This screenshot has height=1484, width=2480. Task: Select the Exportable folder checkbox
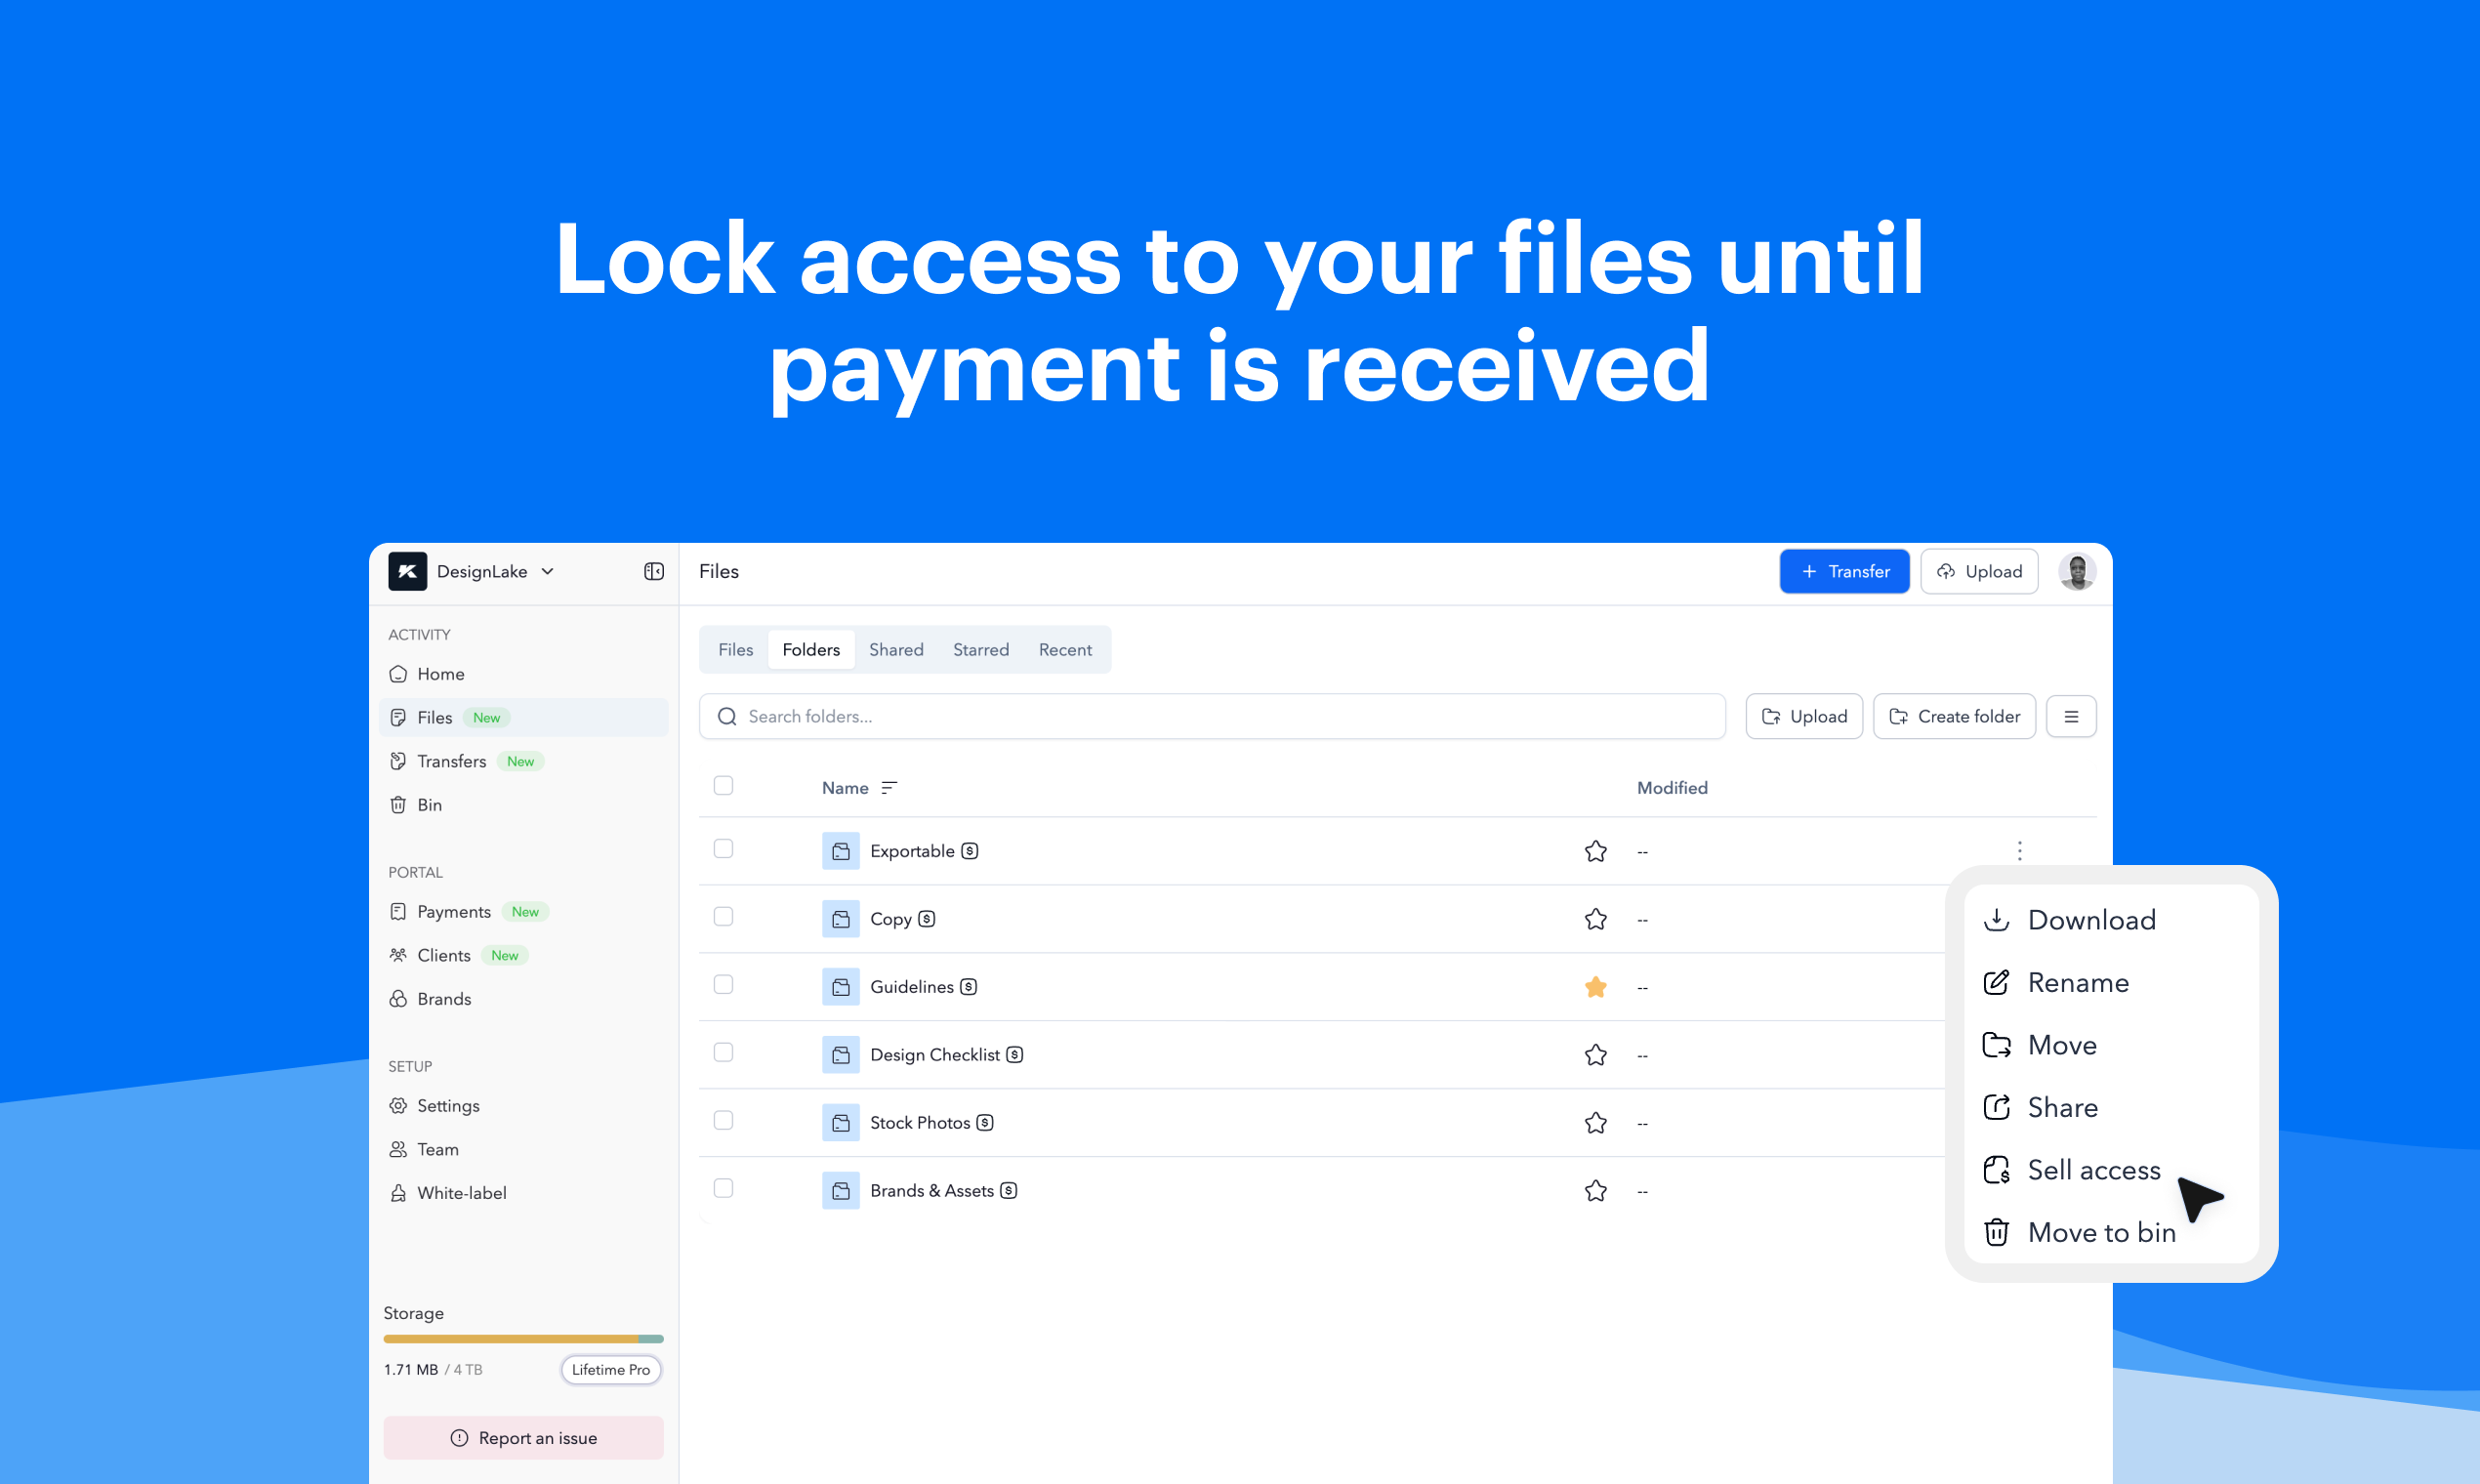pyautogui.click(x=723, y=849)
